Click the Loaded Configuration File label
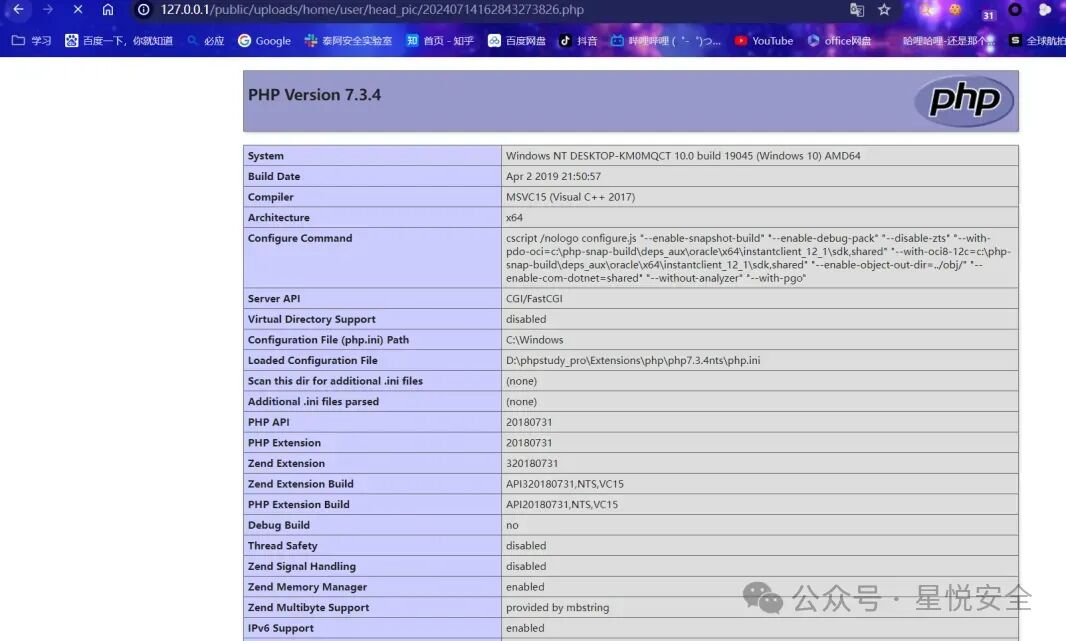The image size is (1066, 641). [313, 360]
